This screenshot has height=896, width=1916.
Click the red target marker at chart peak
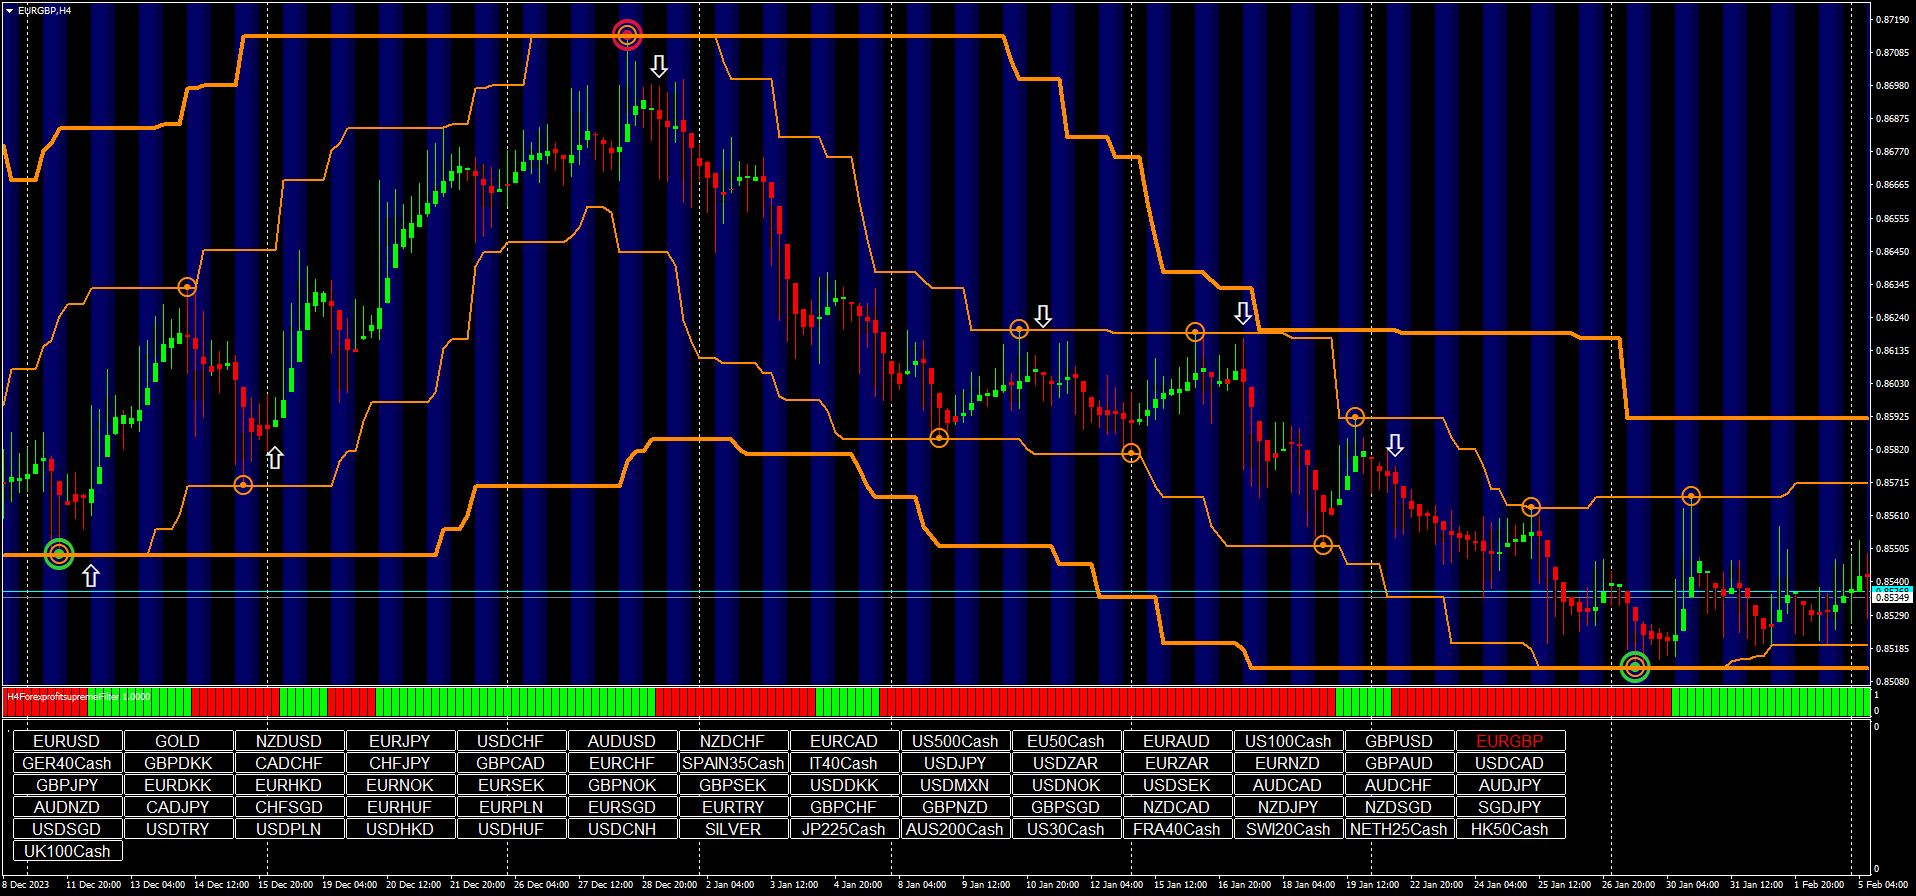click(x=627, y=36)
